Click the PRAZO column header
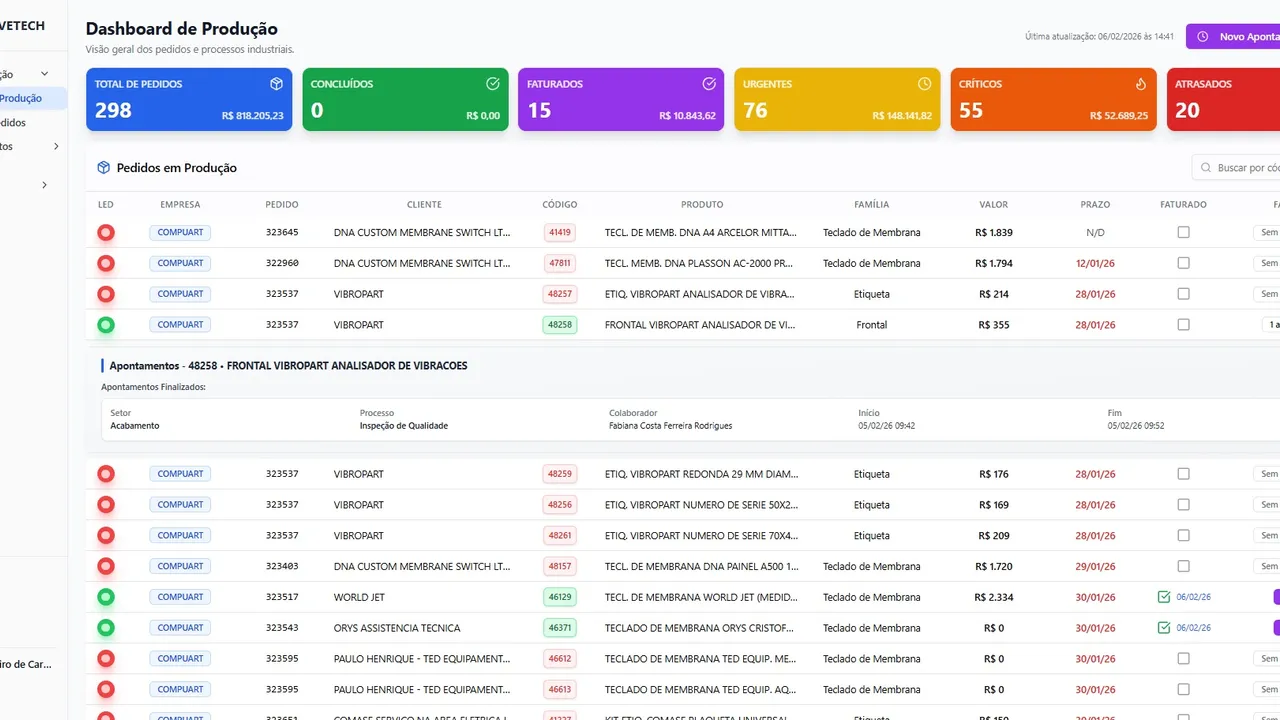The height and width of the screenshot is (720, 1280). pos(1095,205)
